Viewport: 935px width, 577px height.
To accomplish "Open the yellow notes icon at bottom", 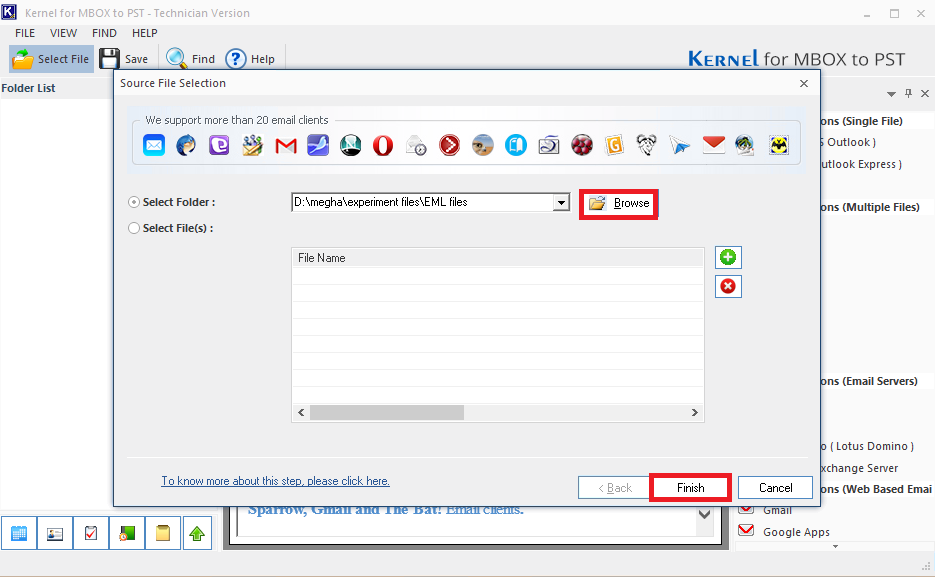I will click(163, 533).
